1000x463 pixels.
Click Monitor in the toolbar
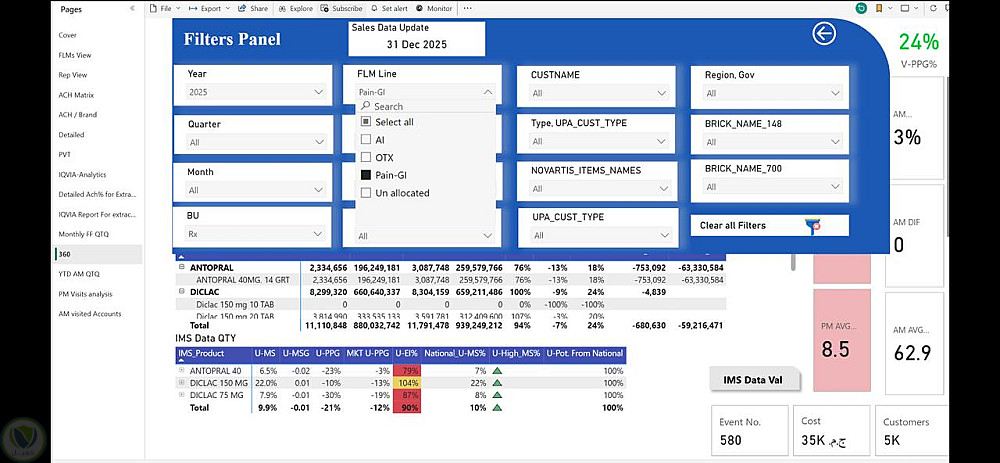434,8
